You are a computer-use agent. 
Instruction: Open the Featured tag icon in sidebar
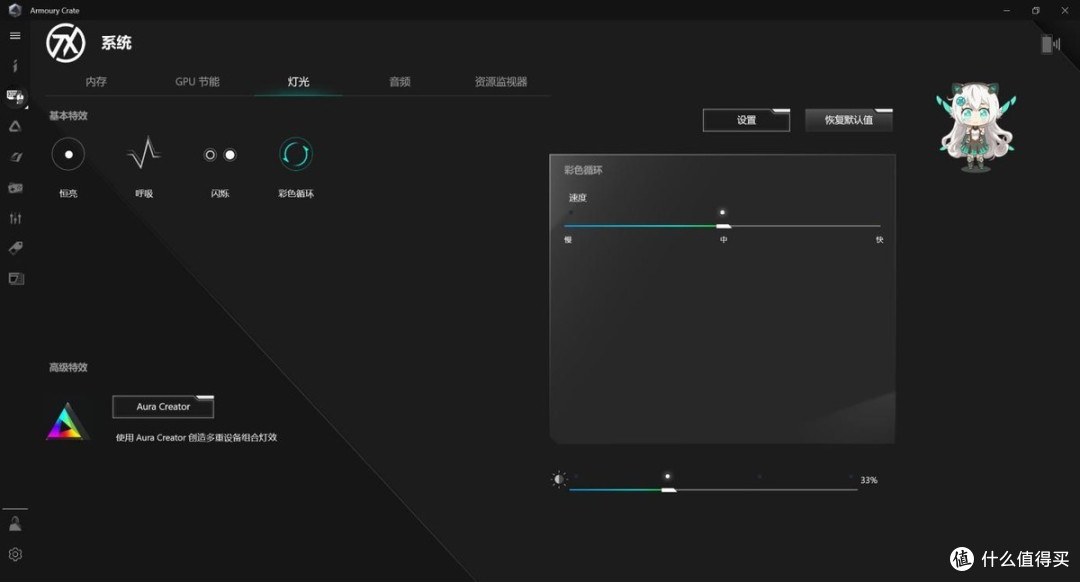[15, 248]
